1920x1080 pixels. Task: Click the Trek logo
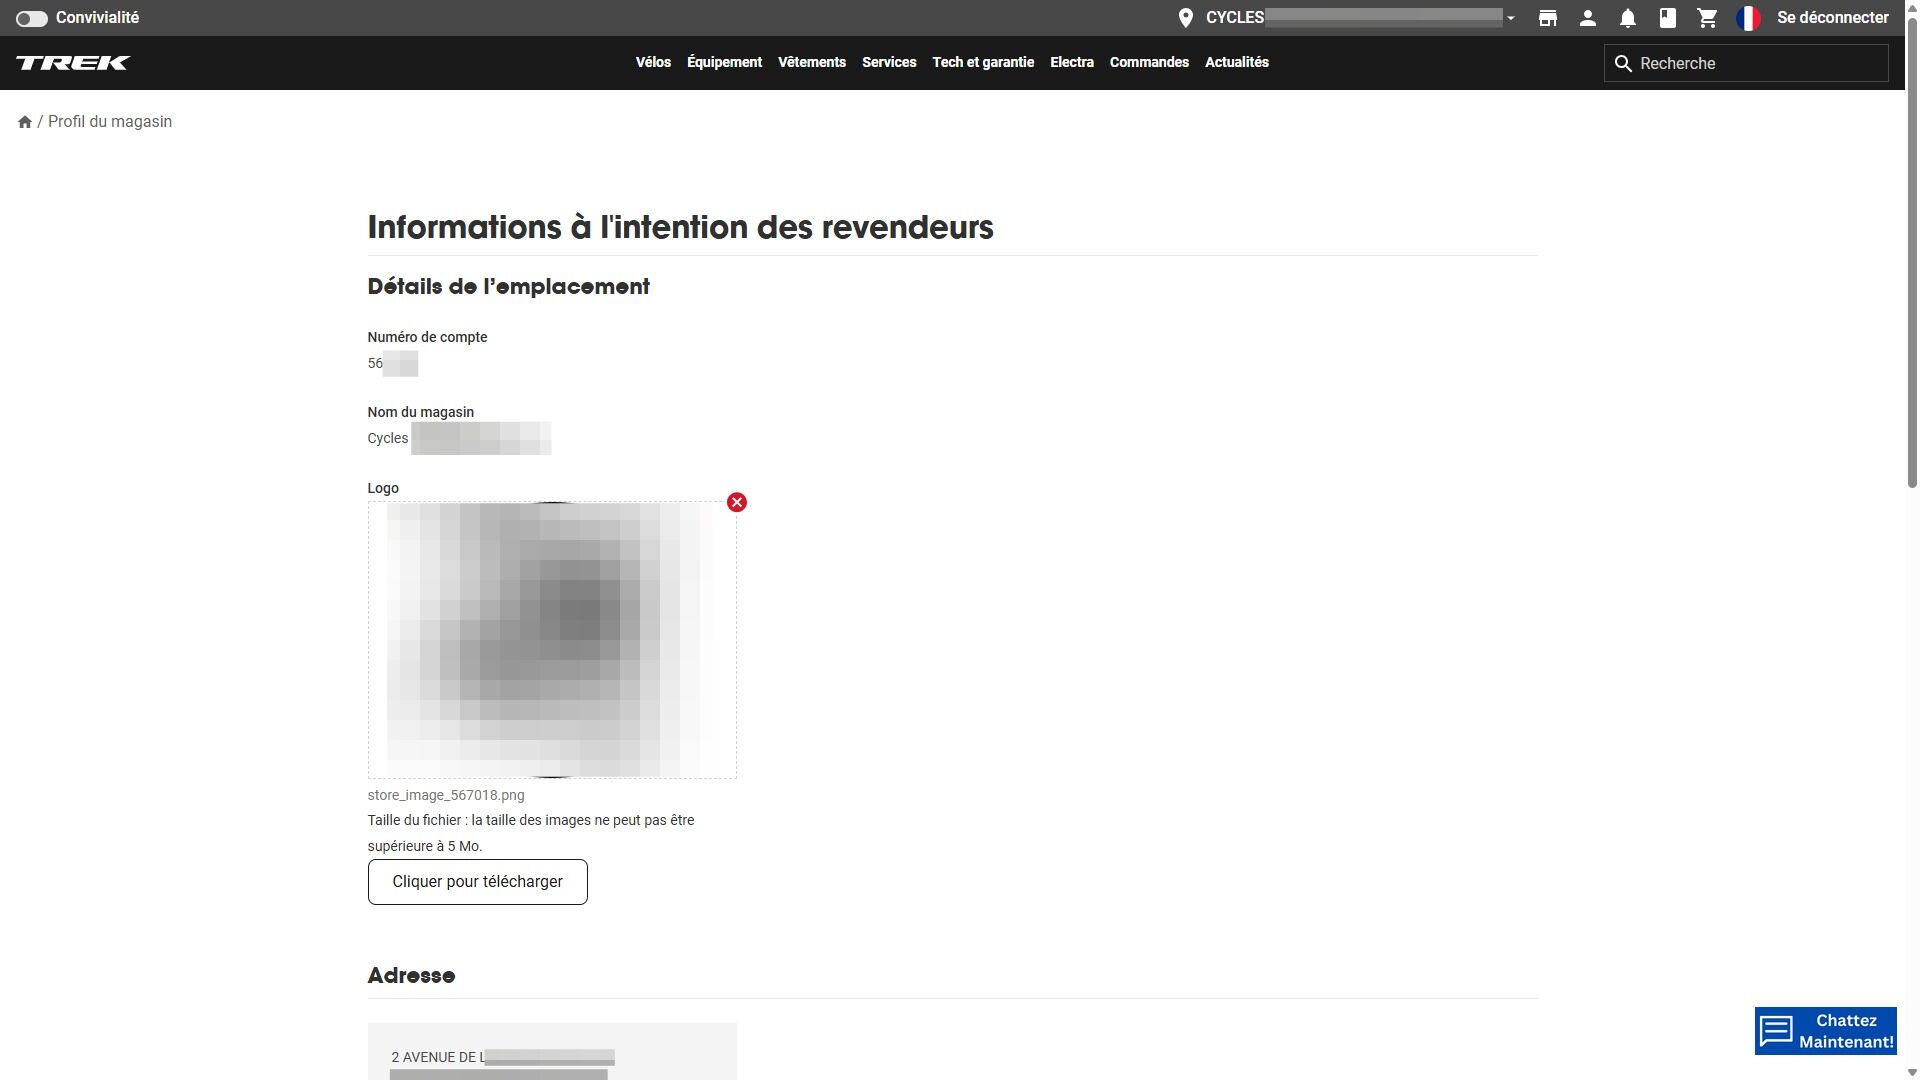click(x=73, y=63)
